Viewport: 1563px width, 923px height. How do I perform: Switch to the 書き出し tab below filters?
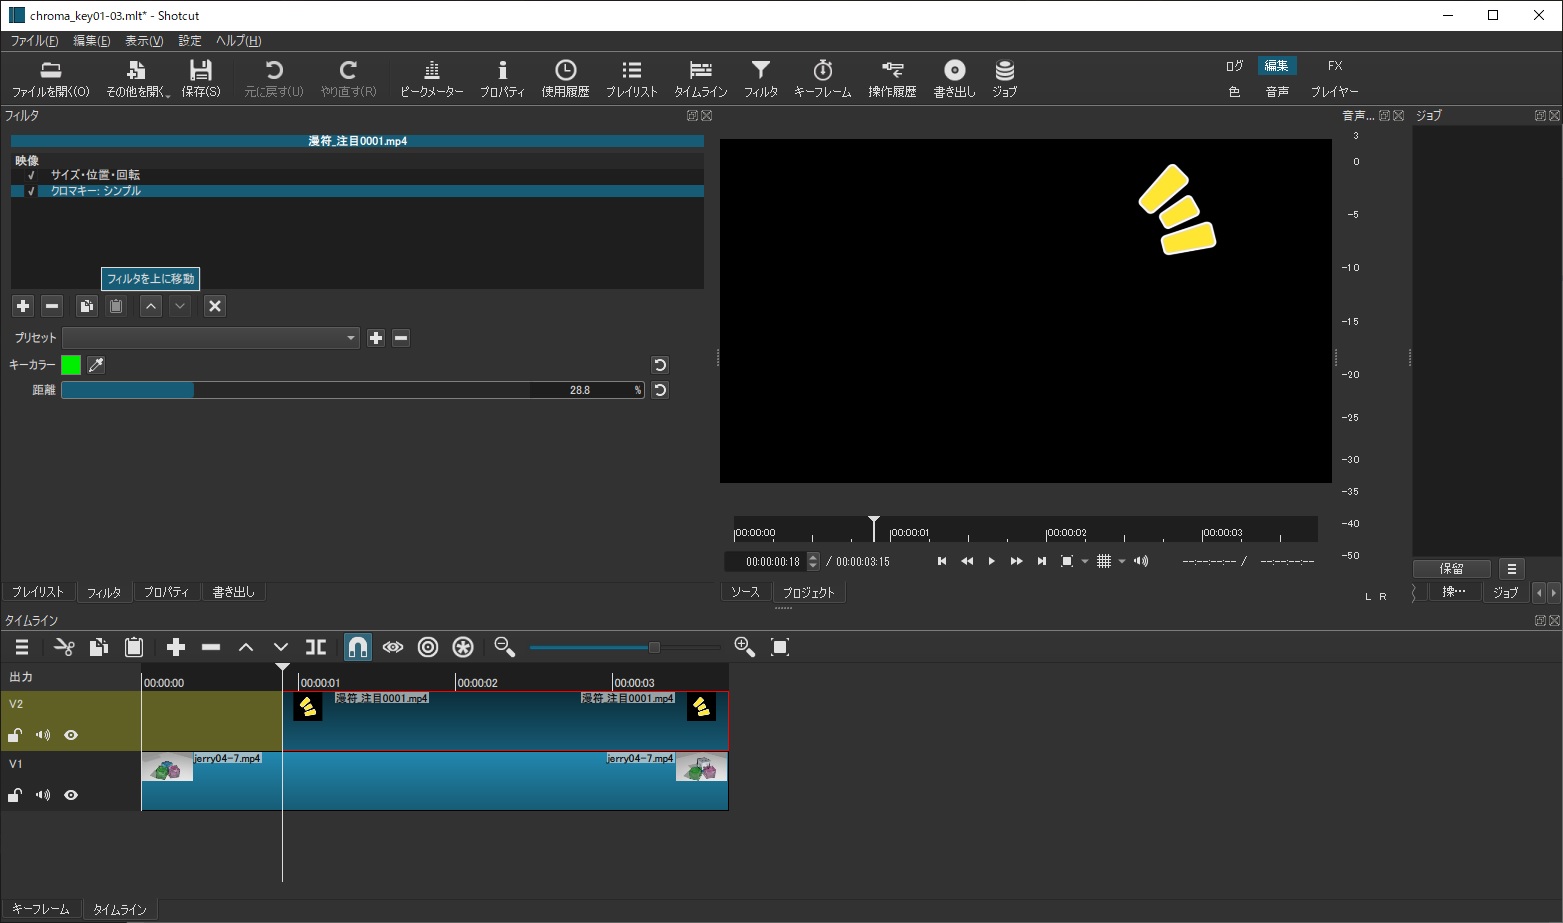[x=234, y=592]
